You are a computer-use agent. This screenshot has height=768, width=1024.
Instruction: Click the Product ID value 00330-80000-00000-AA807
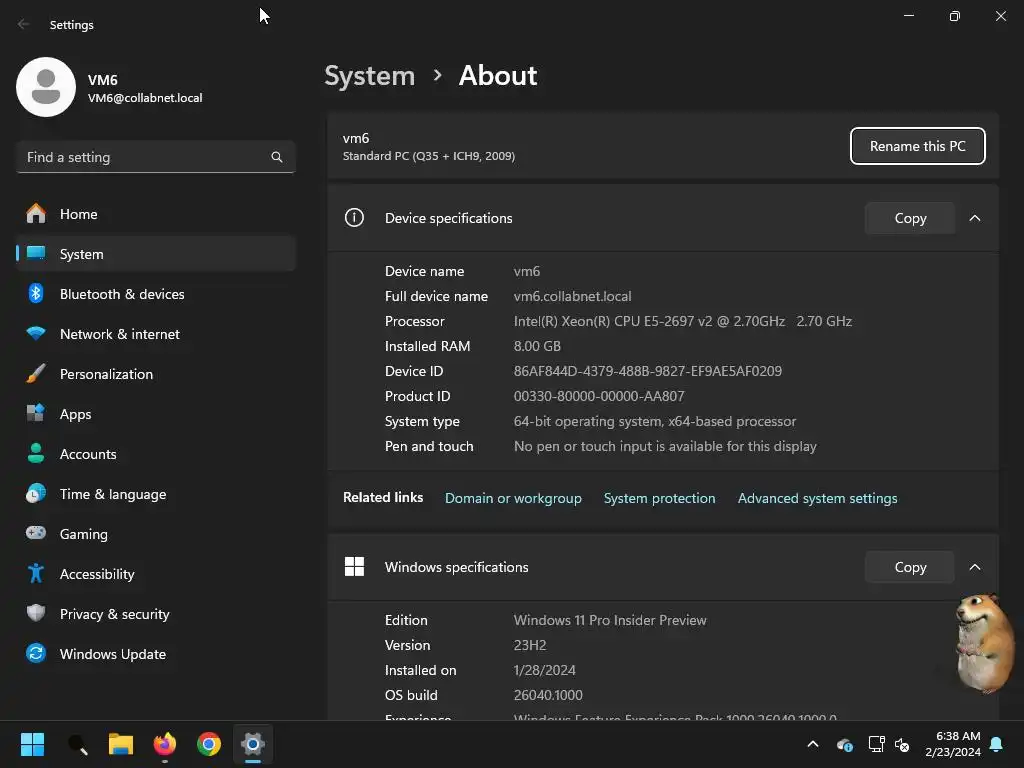pyautogui.click(x=599, y=396)
